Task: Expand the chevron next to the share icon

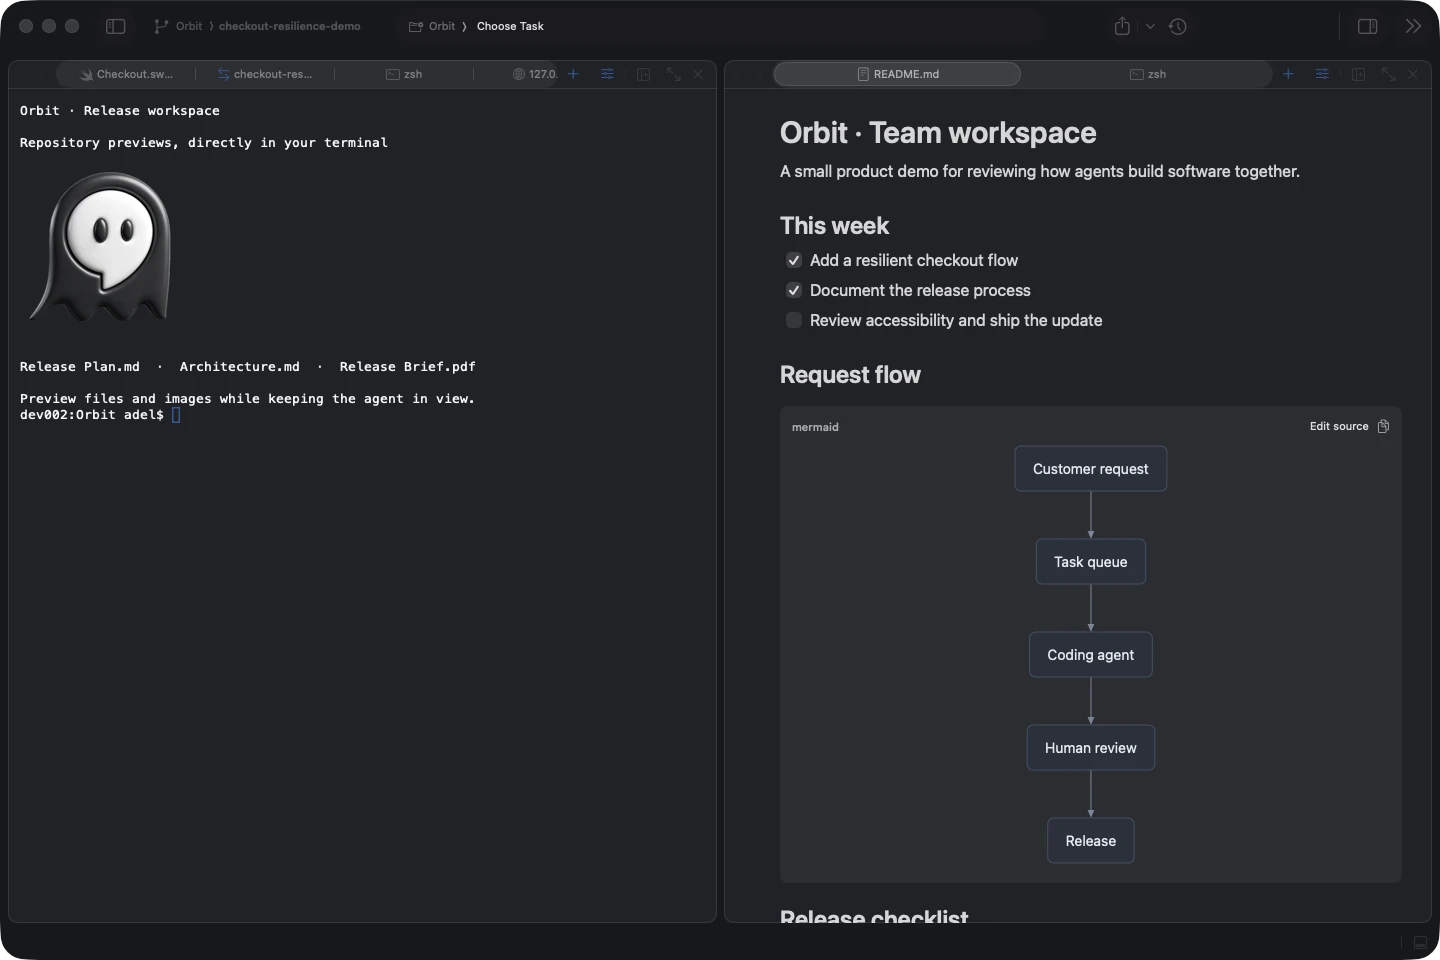Action: tap(1150, 27)
